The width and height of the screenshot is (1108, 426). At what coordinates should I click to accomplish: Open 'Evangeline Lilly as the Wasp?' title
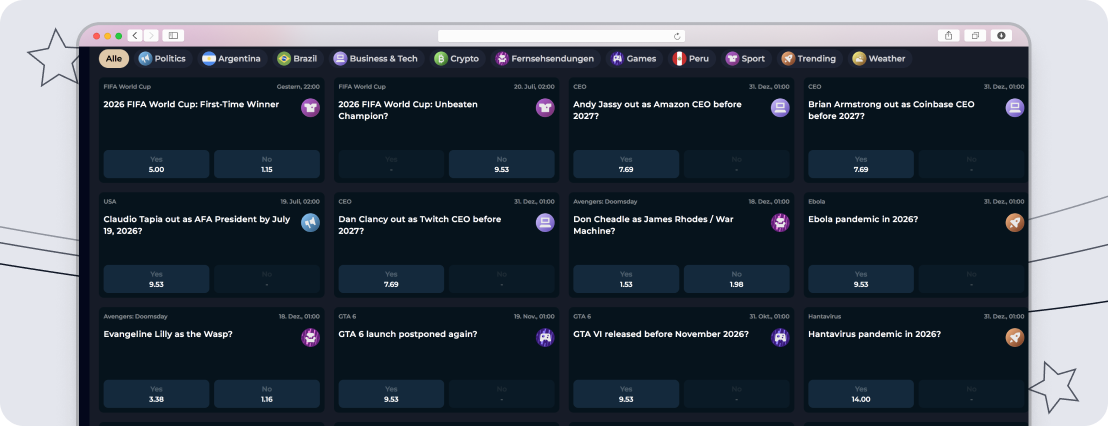[168, 334]
